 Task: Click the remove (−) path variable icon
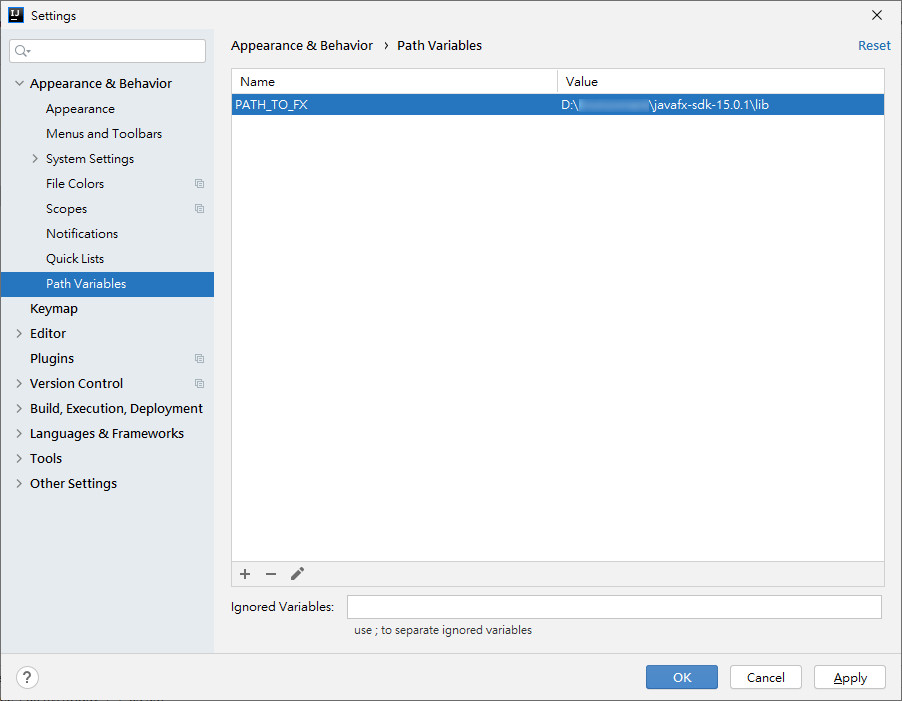coord(271,574)
